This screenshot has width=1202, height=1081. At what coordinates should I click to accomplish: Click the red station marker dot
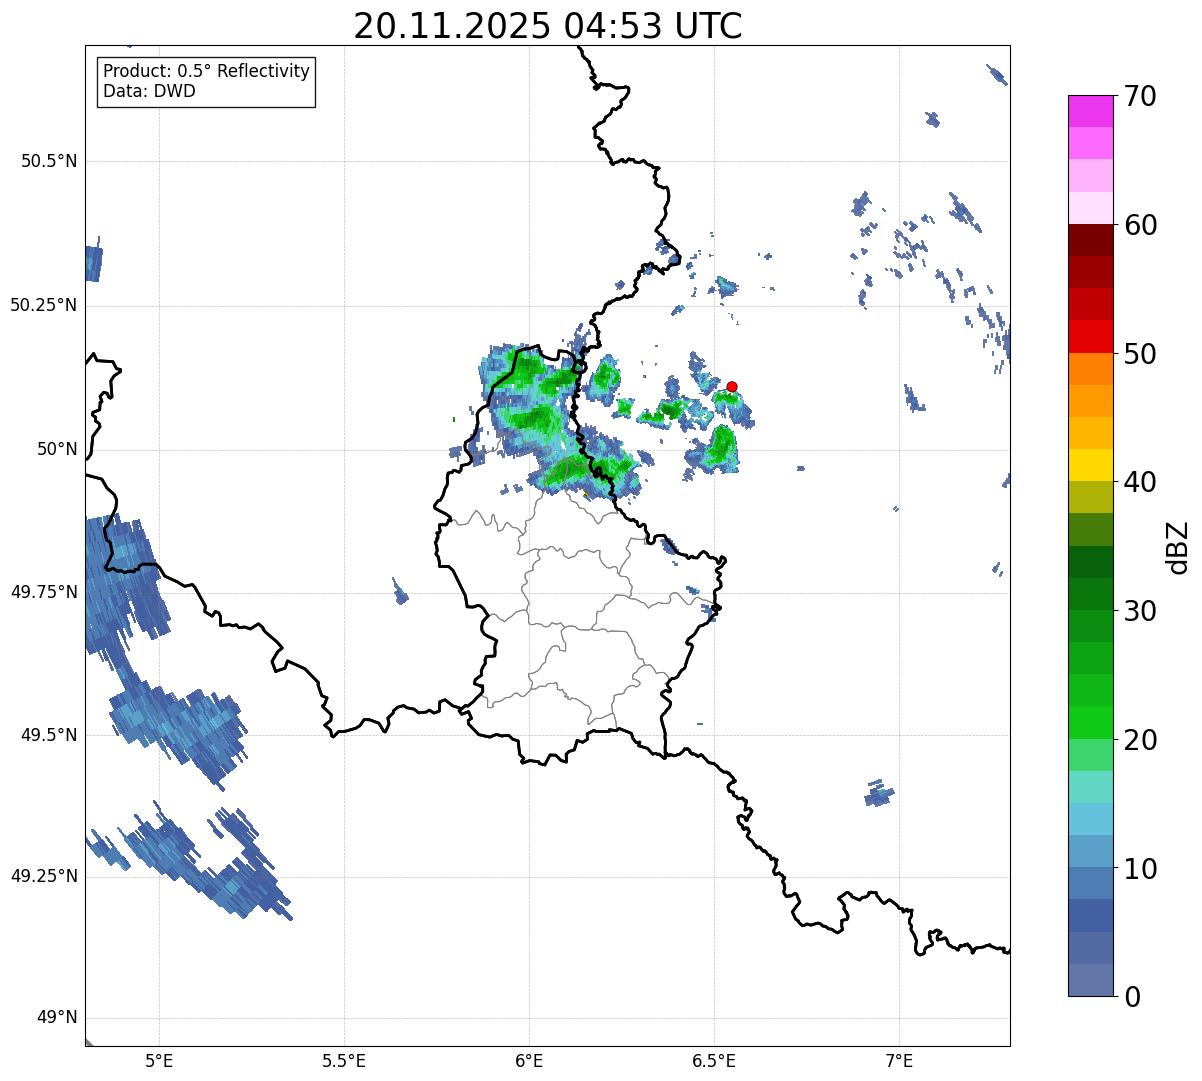coord(732,386)
